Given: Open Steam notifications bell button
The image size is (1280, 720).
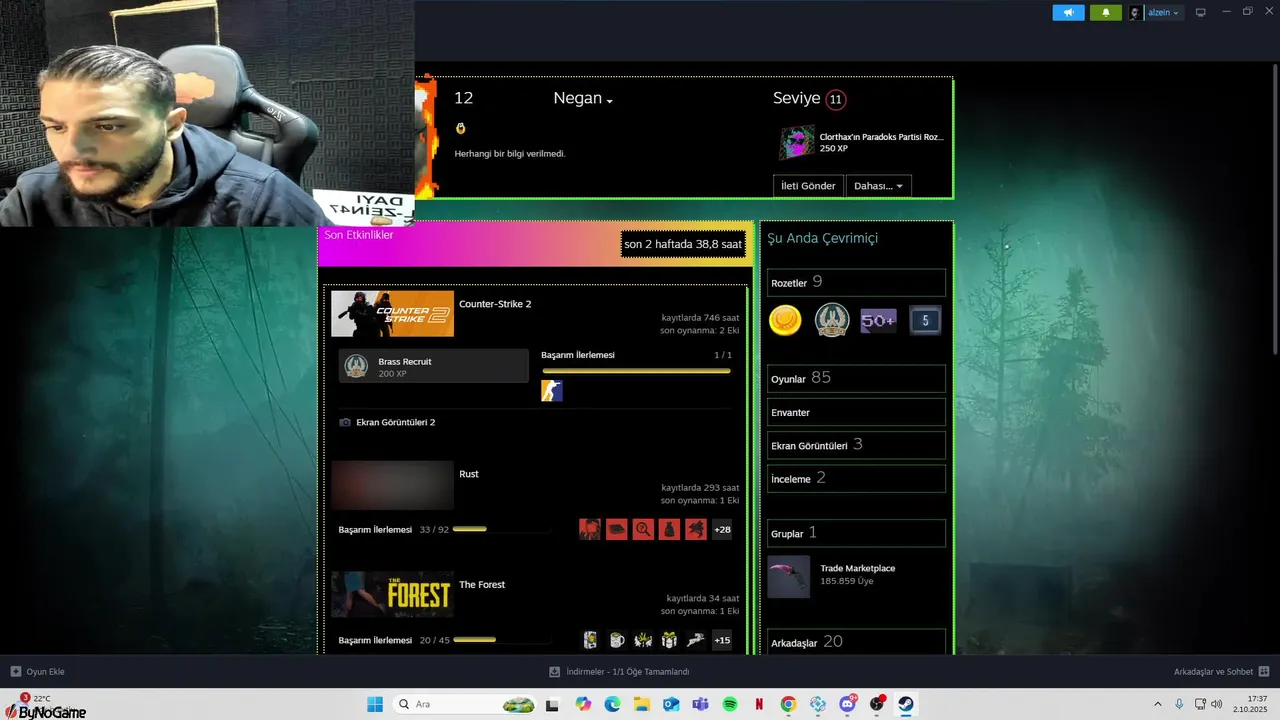Looking at the screenshot, I should pos(1105,13).
